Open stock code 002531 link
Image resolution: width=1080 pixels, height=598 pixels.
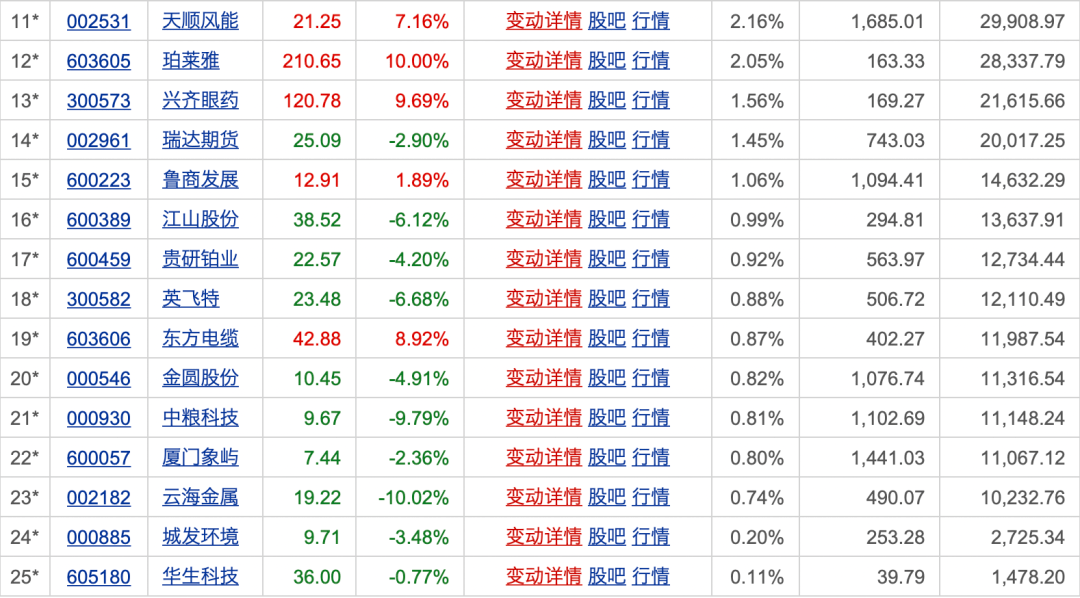tap(98, 21)
